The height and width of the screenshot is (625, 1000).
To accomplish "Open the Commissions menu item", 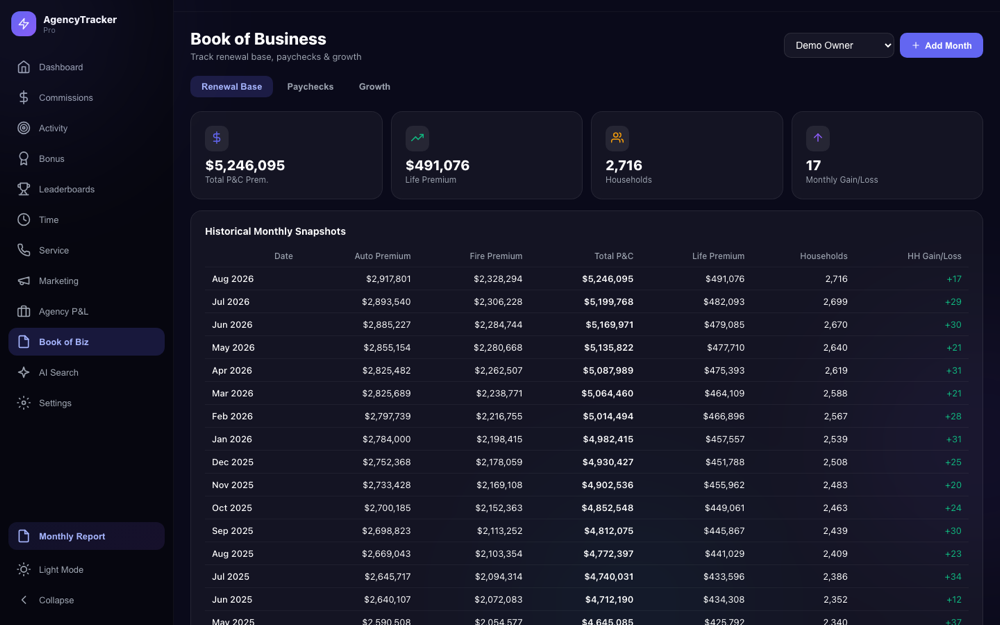I will (66, 98).
